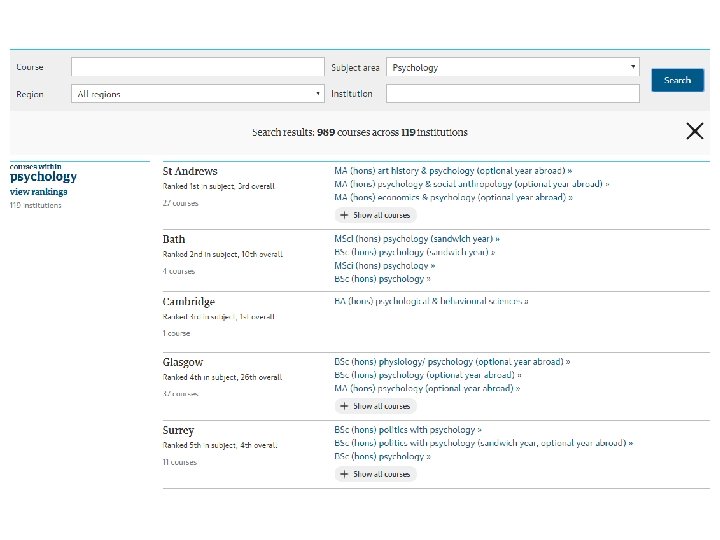Open the view rankings link
This screenshot has height=540, width=720.
39,191
